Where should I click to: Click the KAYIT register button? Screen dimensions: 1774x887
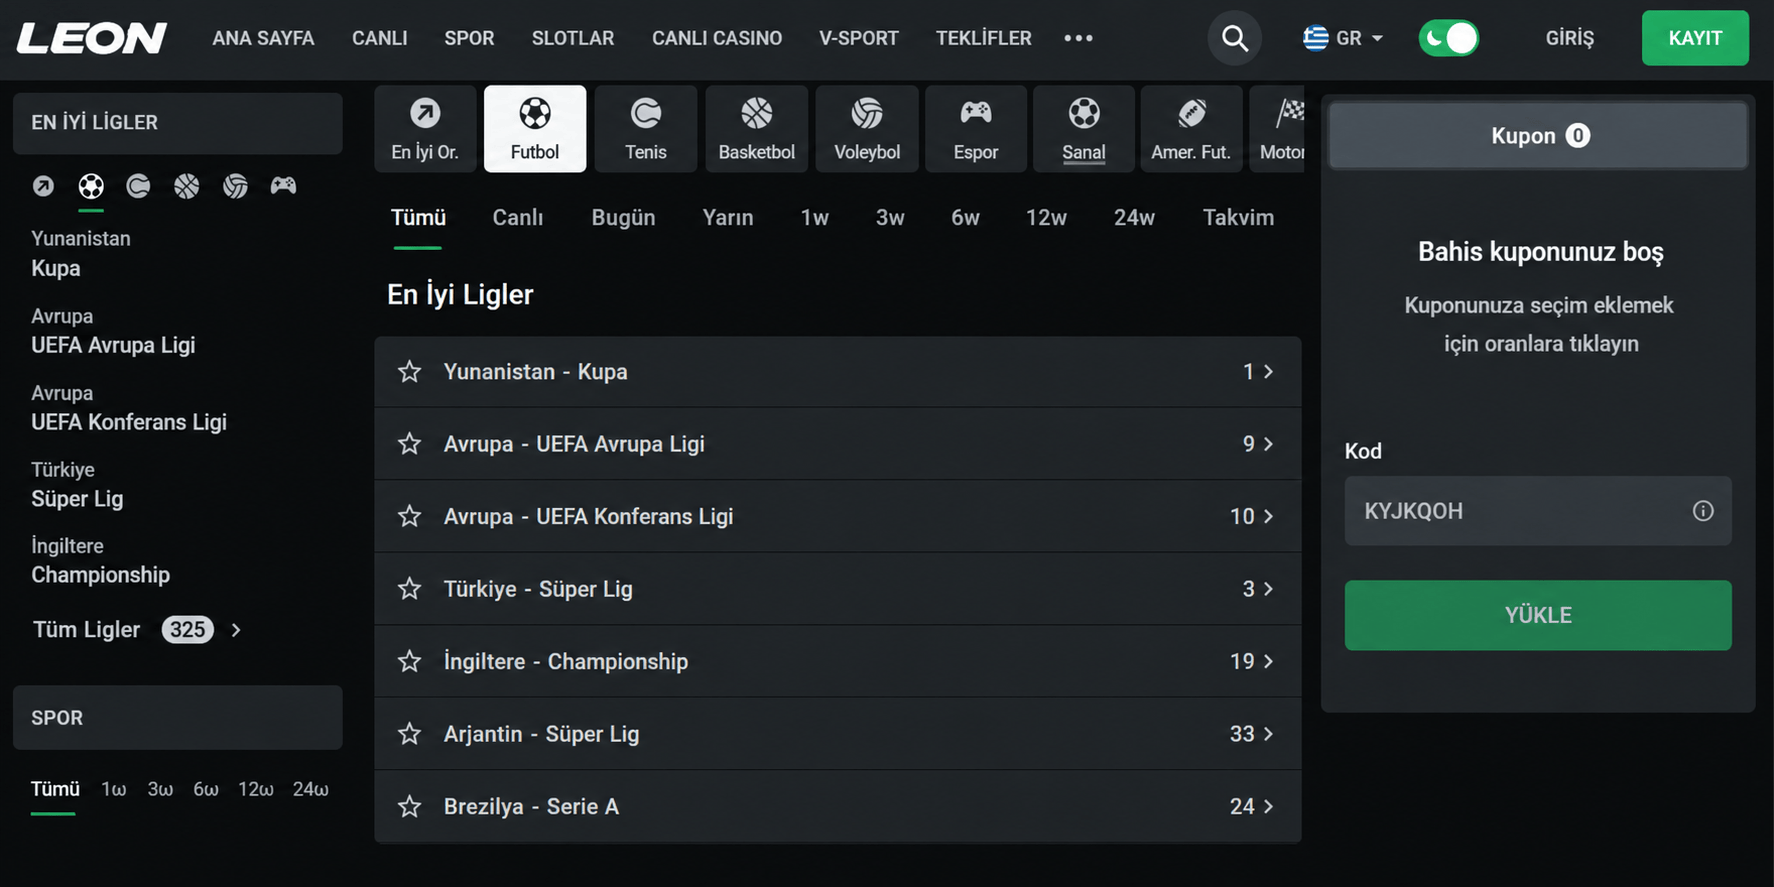[1695, 38]
